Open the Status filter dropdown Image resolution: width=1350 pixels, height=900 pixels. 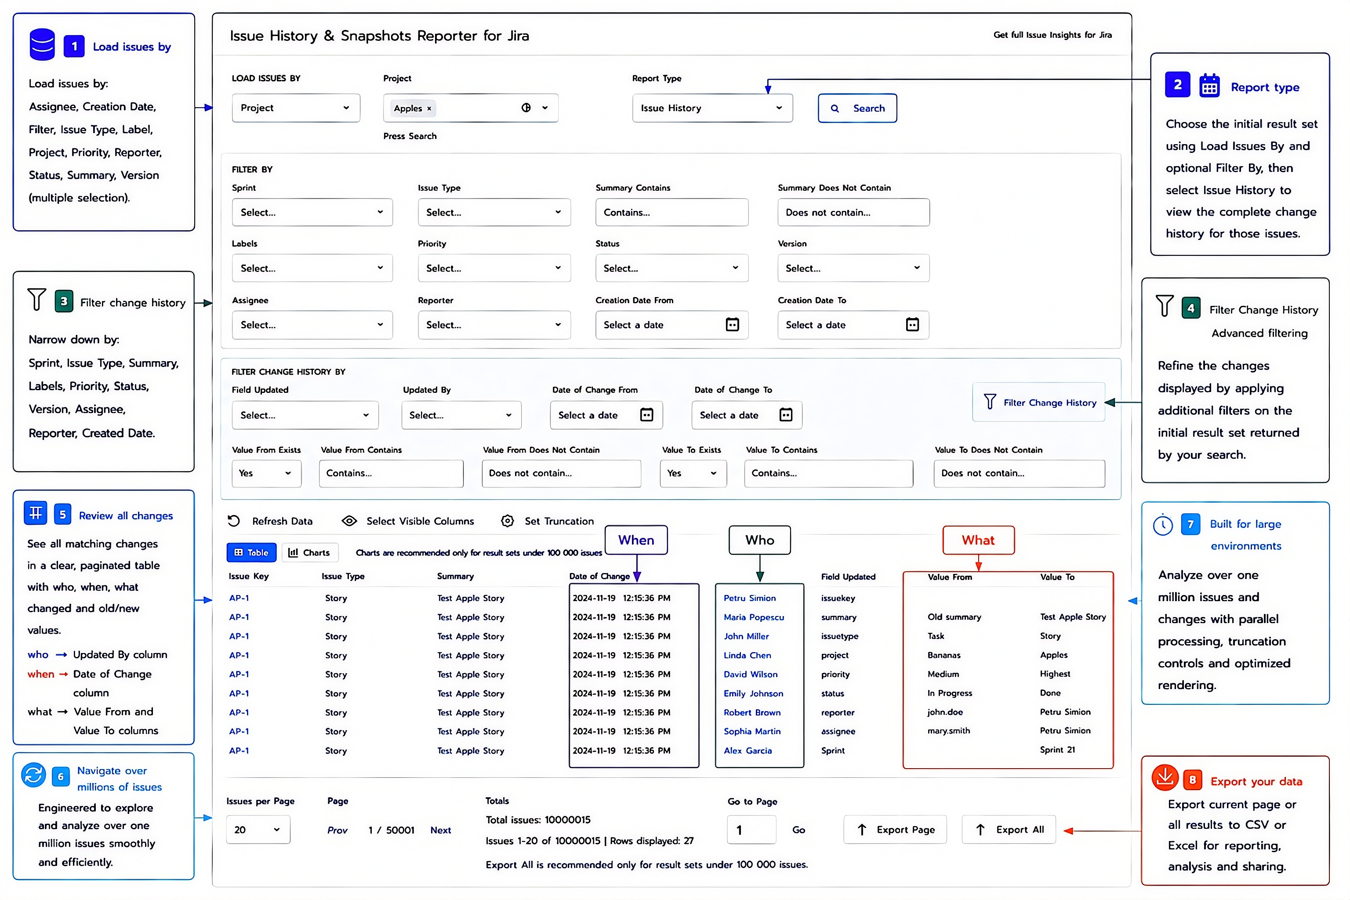pos(671,268)
